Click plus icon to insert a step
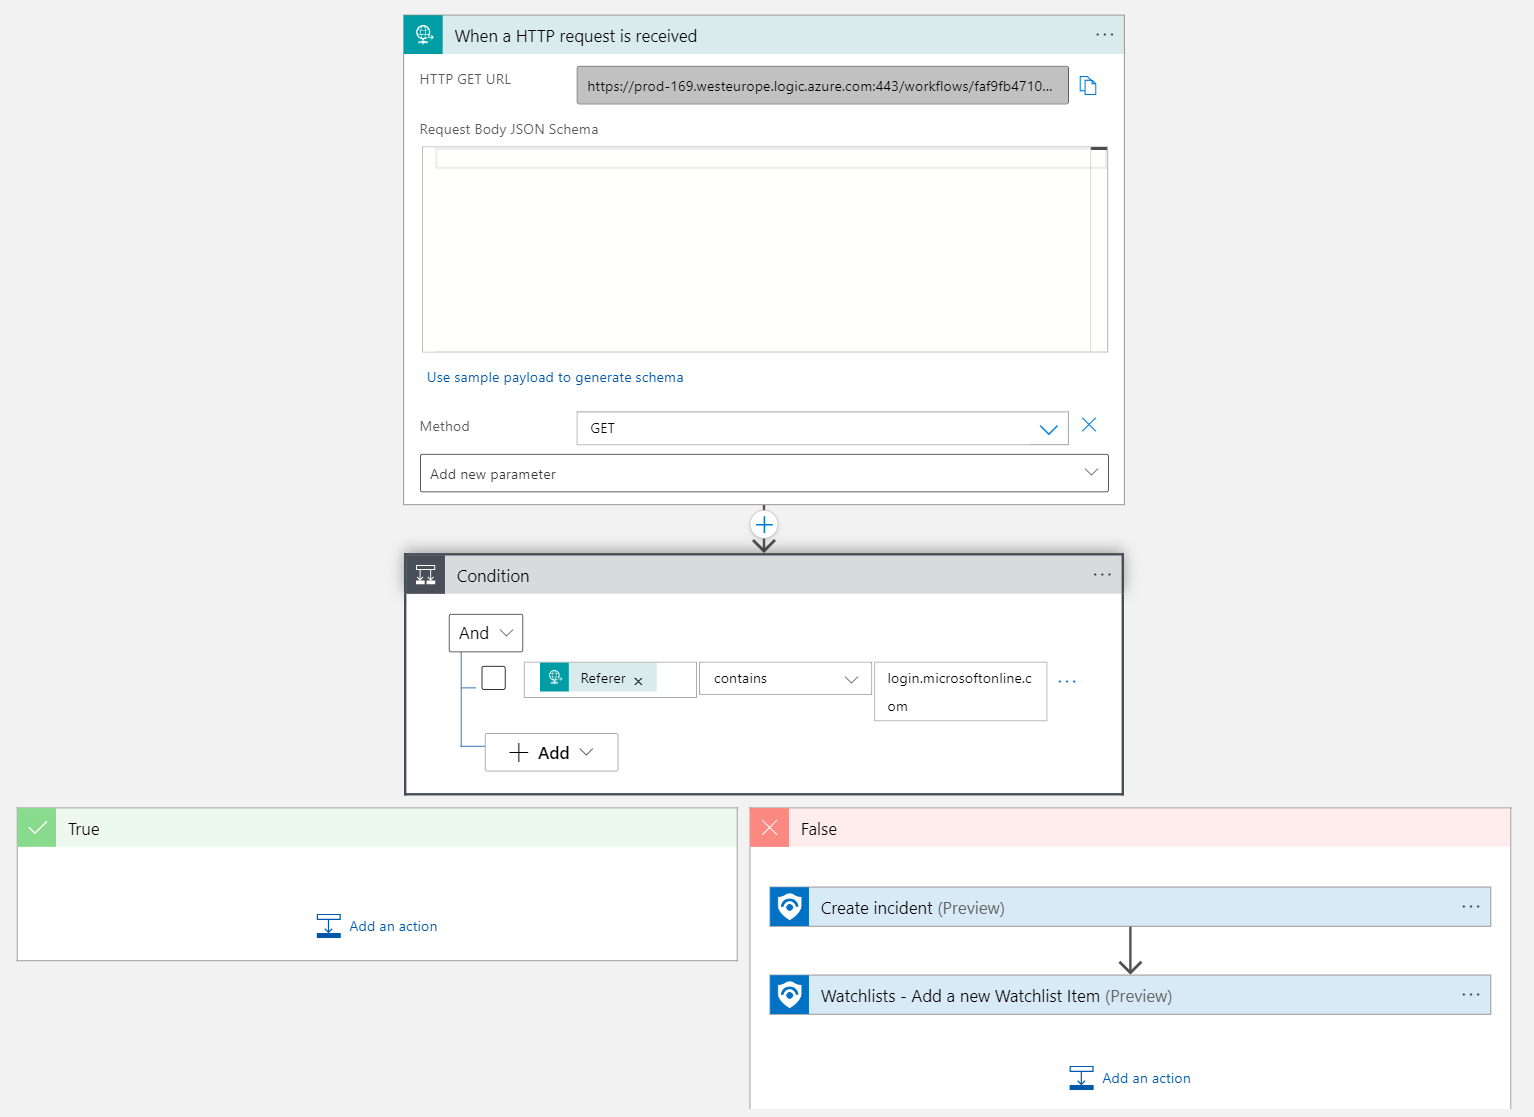 (x=764, y=525)
